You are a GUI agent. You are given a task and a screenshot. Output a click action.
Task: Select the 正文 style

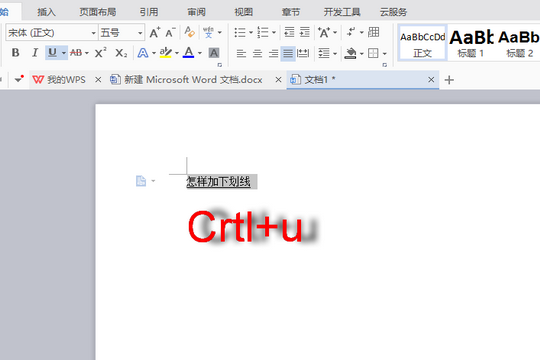click(x=423, y=43)
